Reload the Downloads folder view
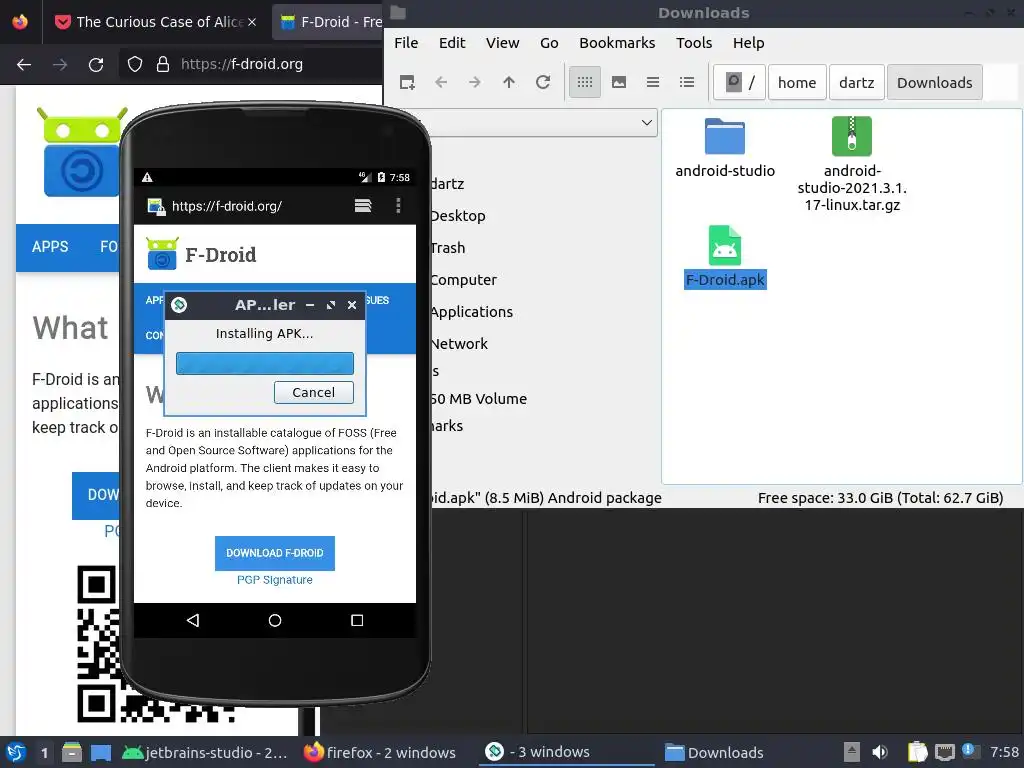Image resolution: width=1024 pixels, height=768 pixels. click(543, 82)
